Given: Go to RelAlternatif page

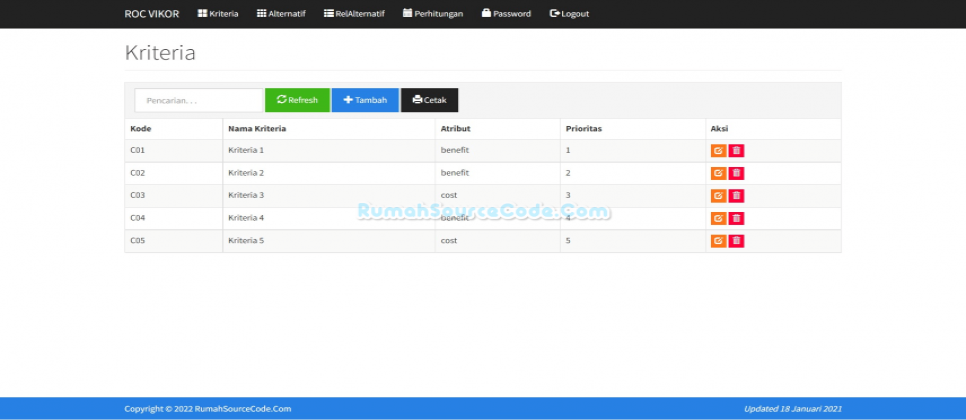Looking at the screenshot, I should pyautogui.click(x=354, y=14).
